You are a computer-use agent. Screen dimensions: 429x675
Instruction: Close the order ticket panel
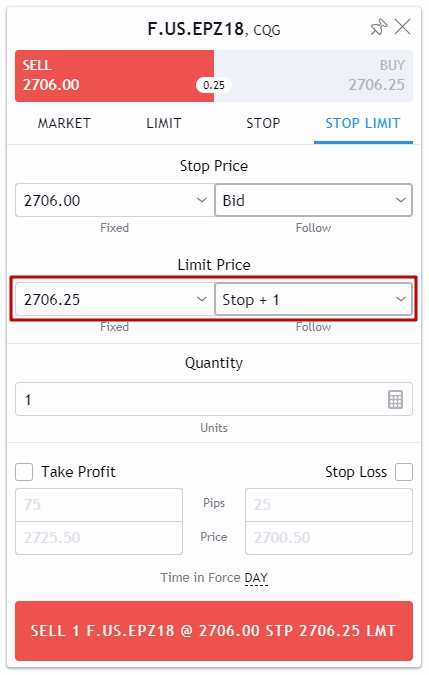[x=403, y=27]
